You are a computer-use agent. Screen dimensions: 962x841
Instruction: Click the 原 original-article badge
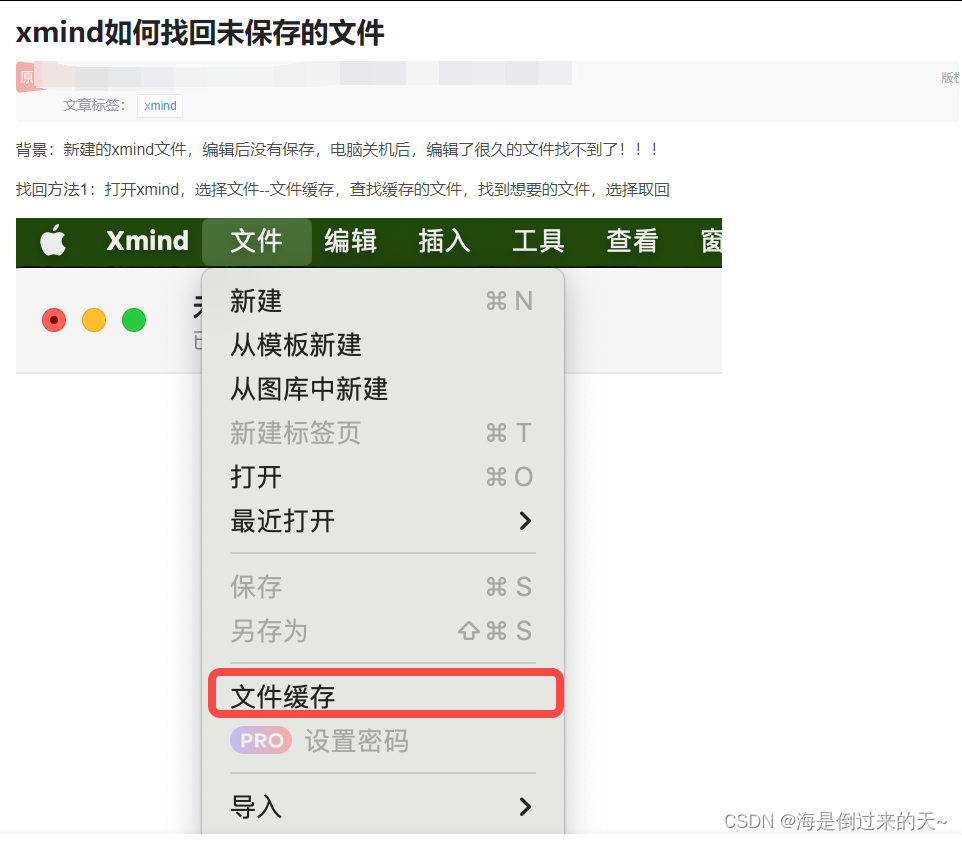26,77
